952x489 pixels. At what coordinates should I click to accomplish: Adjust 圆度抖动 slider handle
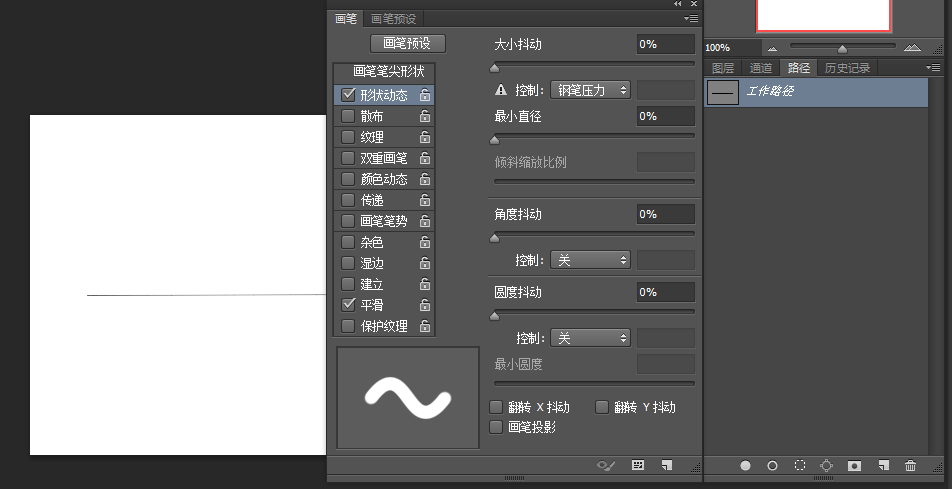(495, 316)
